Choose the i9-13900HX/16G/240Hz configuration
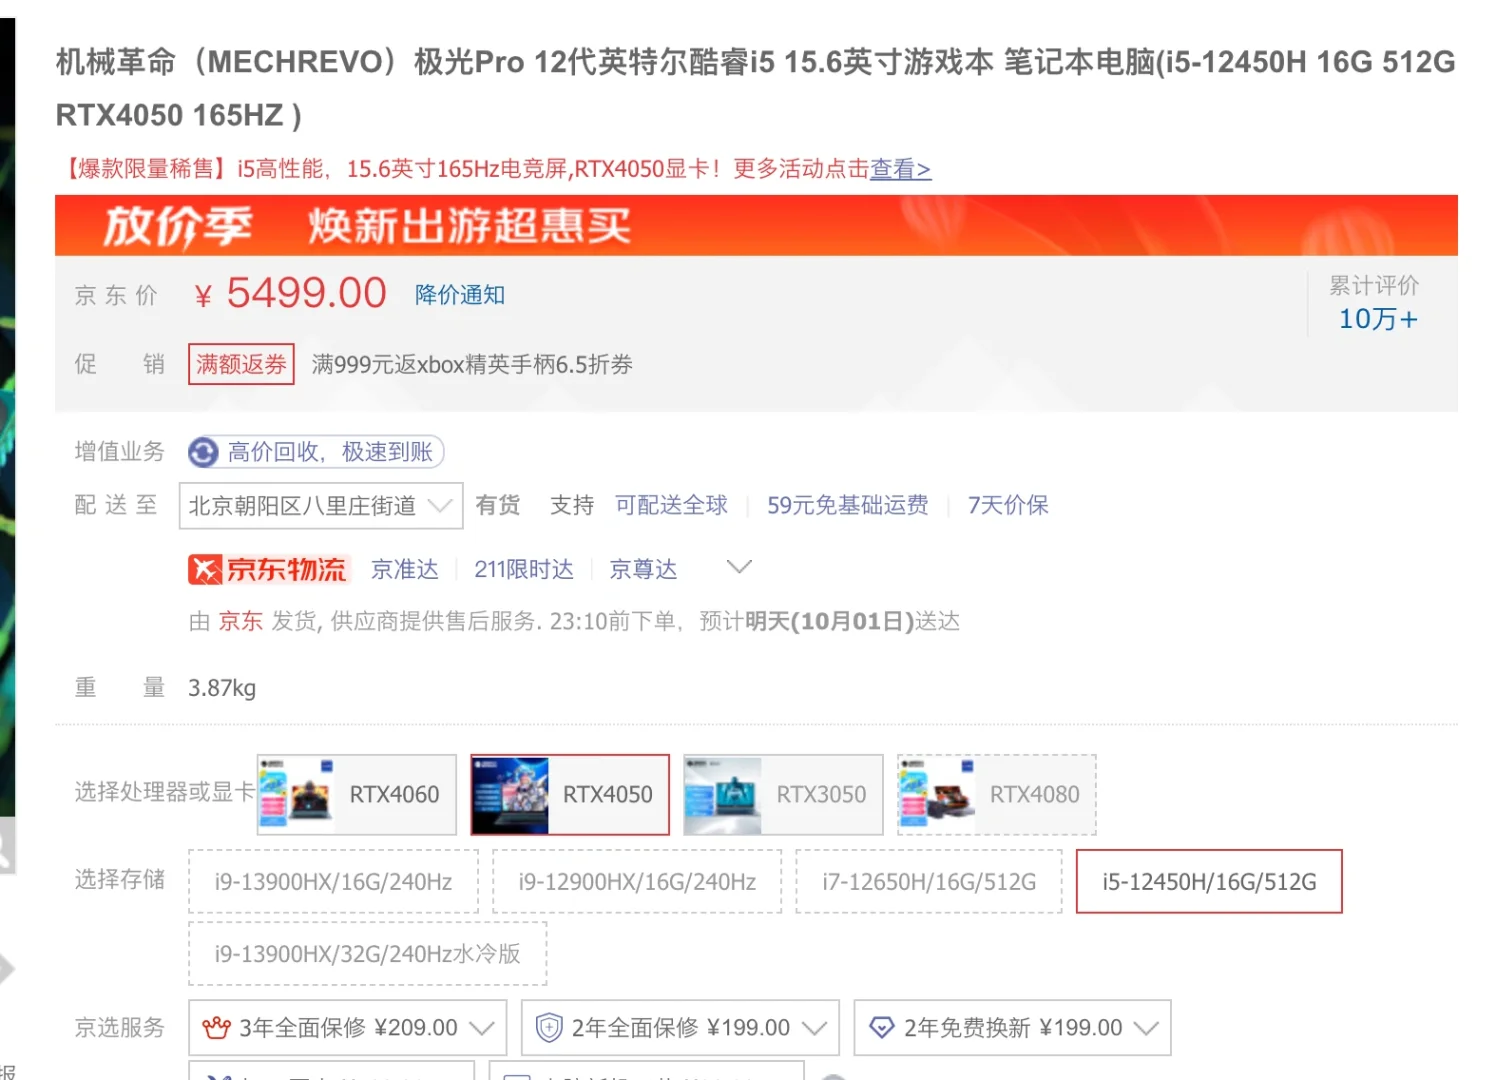 [333, 882]
